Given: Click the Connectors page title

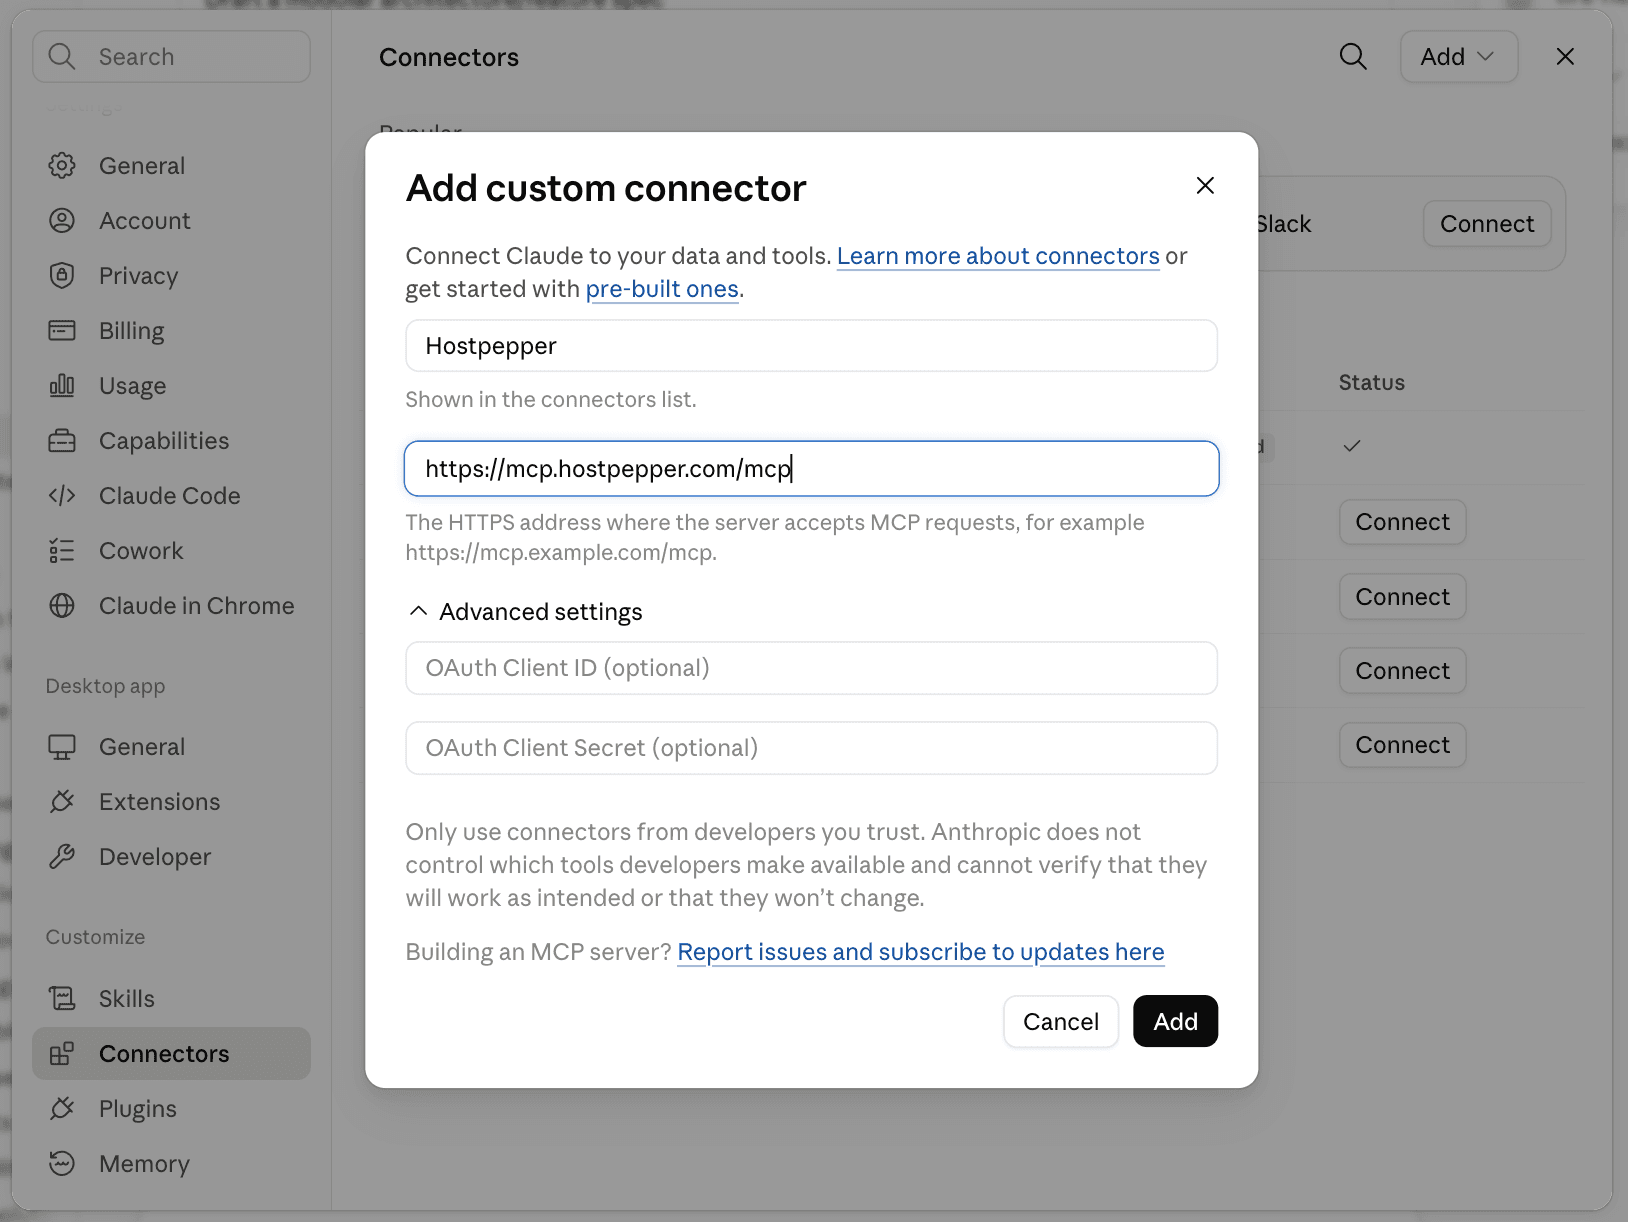Looking at the screenshot, I should coord(449,58).
